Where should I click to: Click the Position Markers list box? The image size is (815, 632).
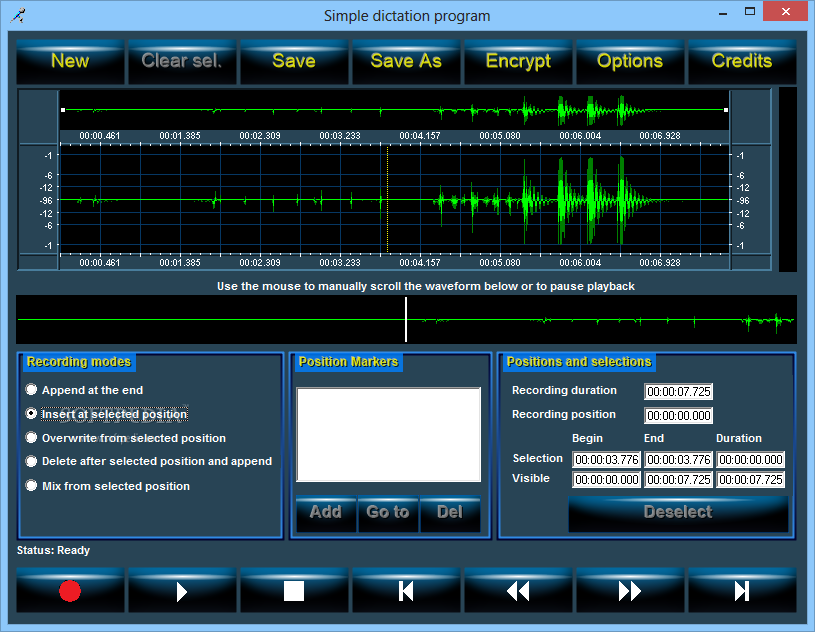[388, 435]
